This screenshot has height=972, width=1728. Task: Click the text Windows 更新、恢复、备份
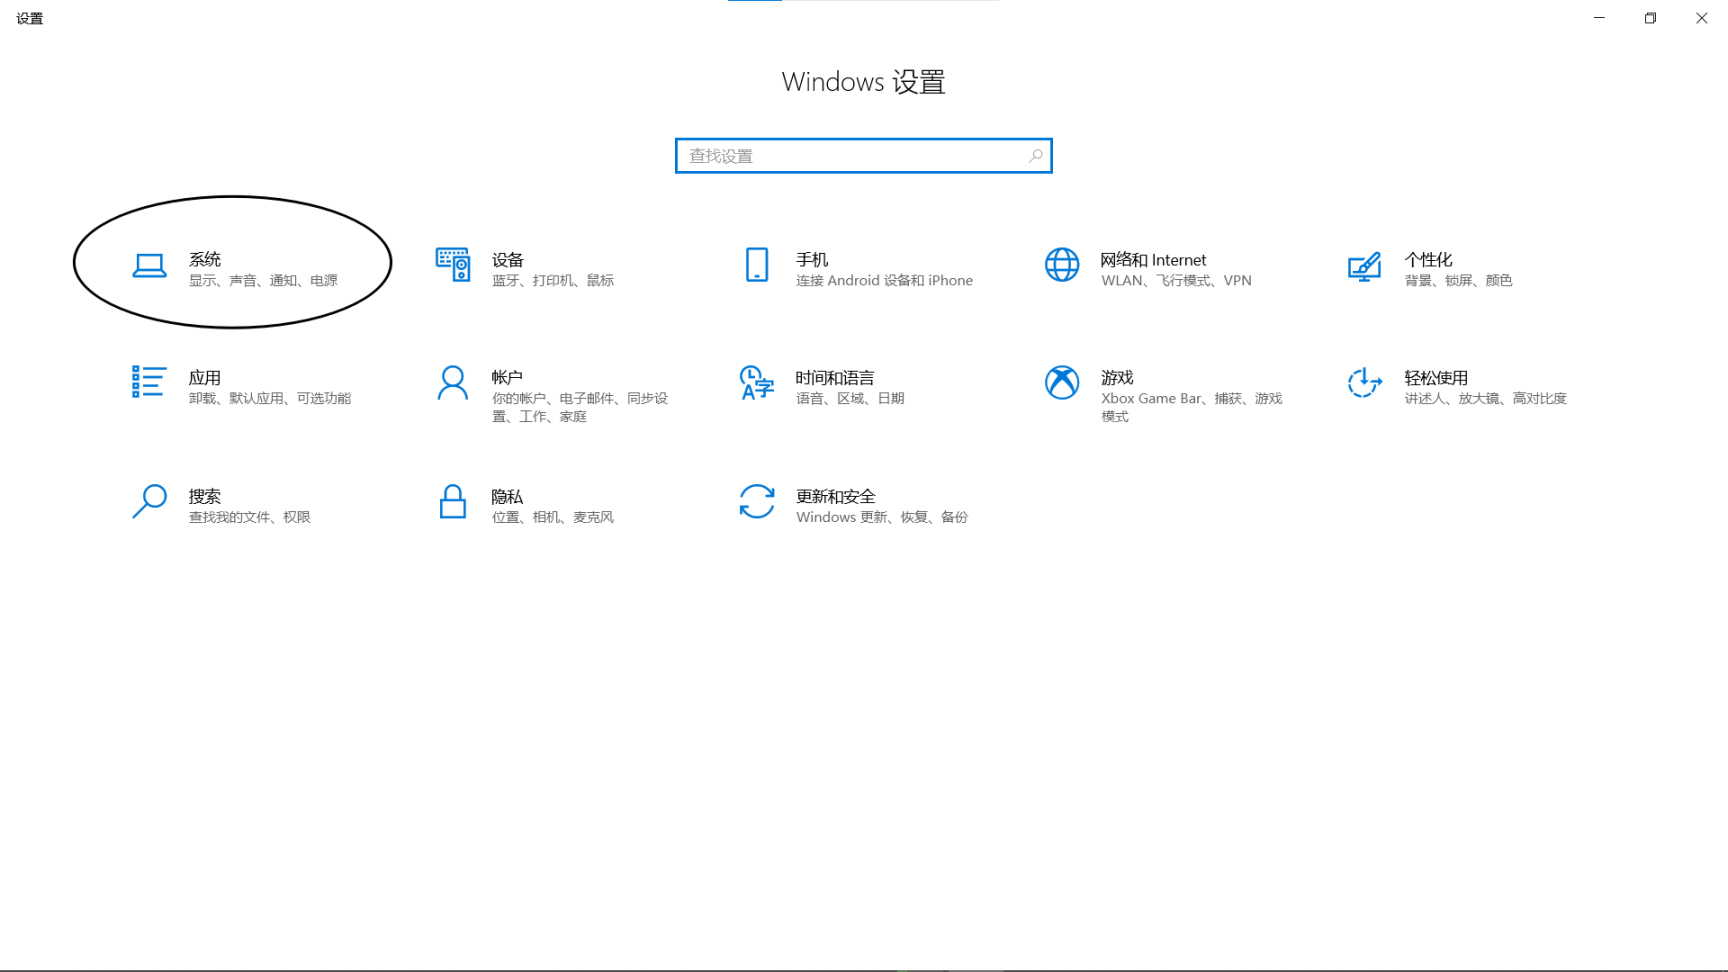click(x=882, y=517)
